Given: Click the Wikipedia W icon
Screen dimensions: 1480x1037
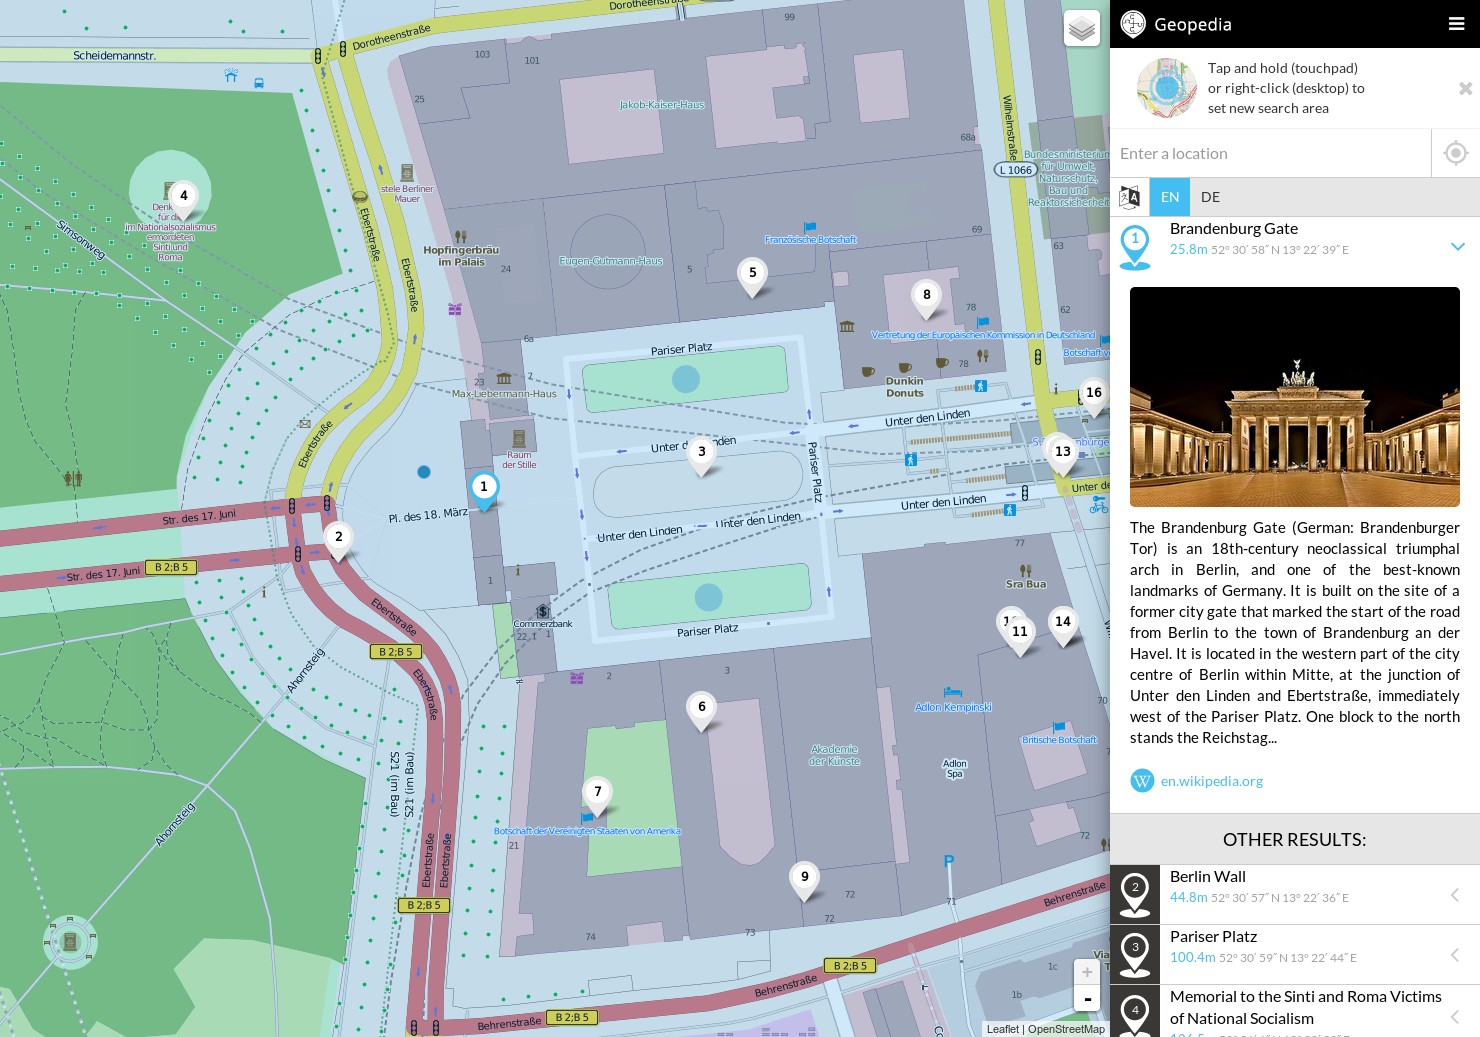Looking at the screenshot, I should pyautogui.click(x=1142, y=781).
